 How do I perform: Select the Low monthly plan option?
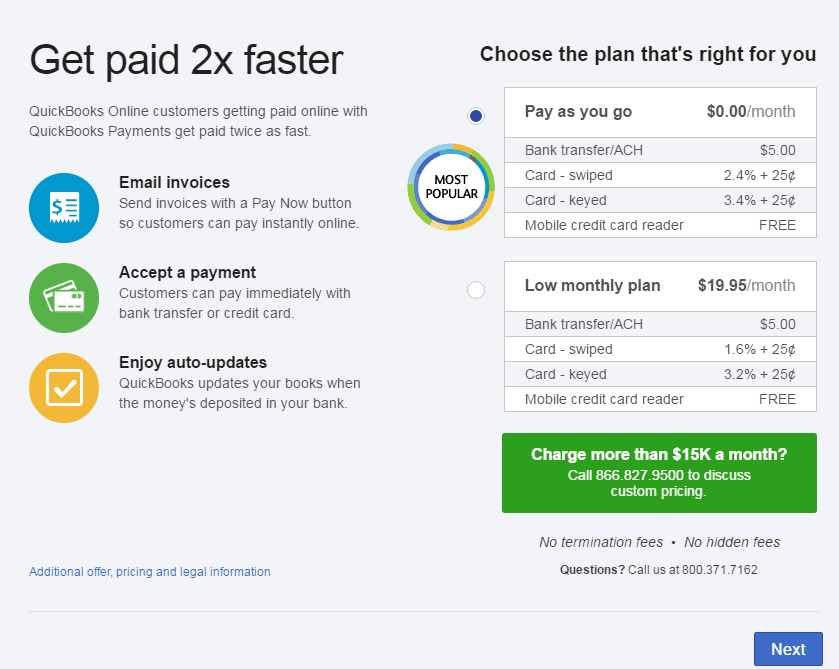click(476, 289)
